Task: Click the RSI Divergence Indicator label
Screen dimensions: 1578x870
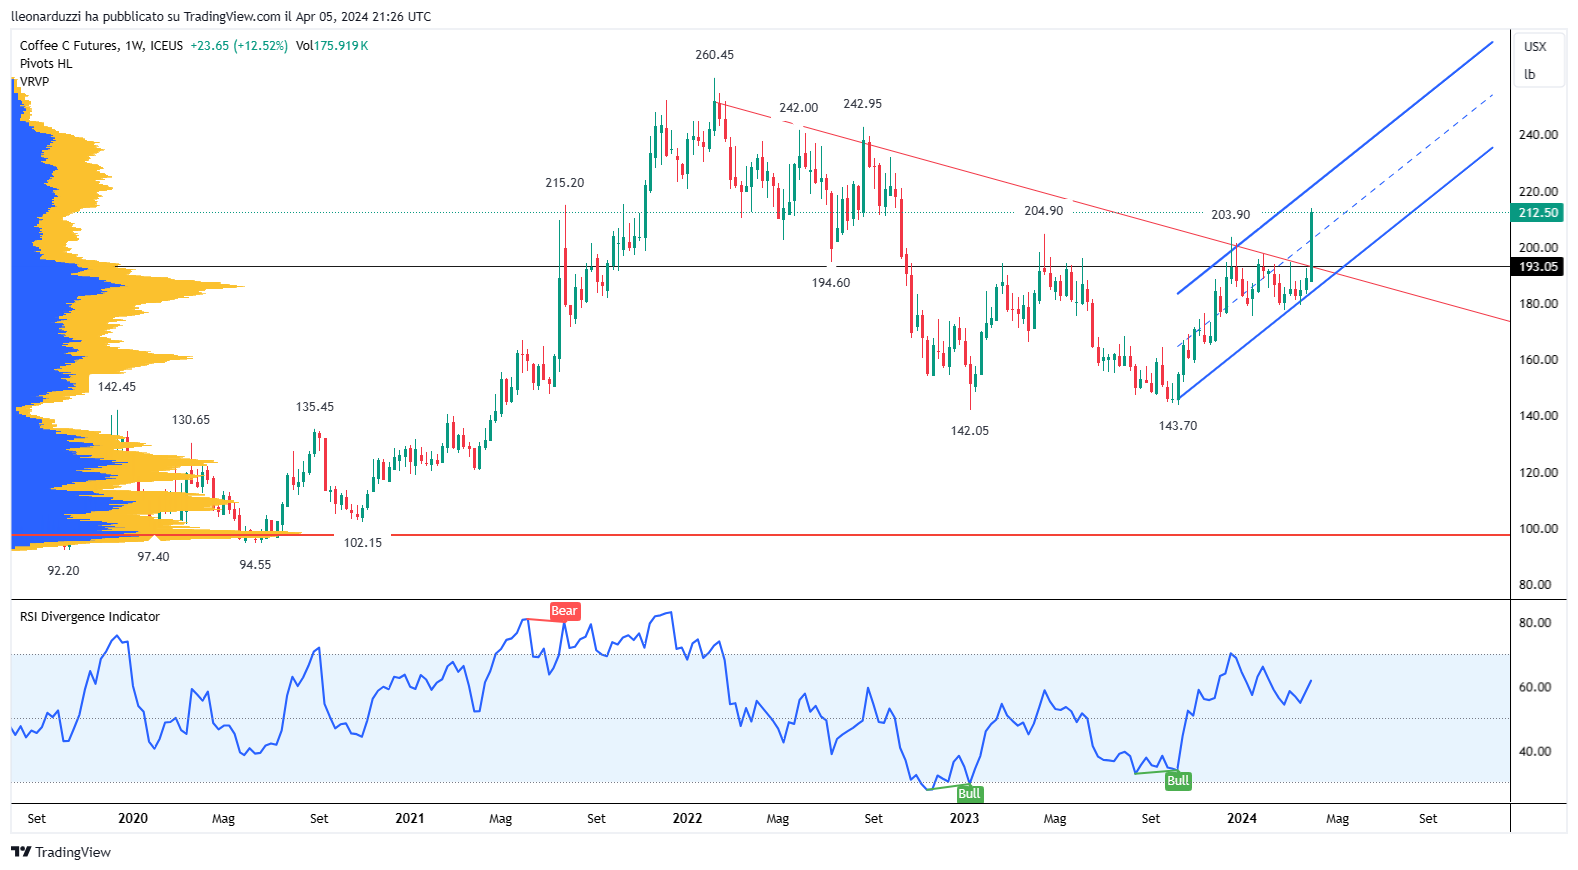Action: click(90, 617)
